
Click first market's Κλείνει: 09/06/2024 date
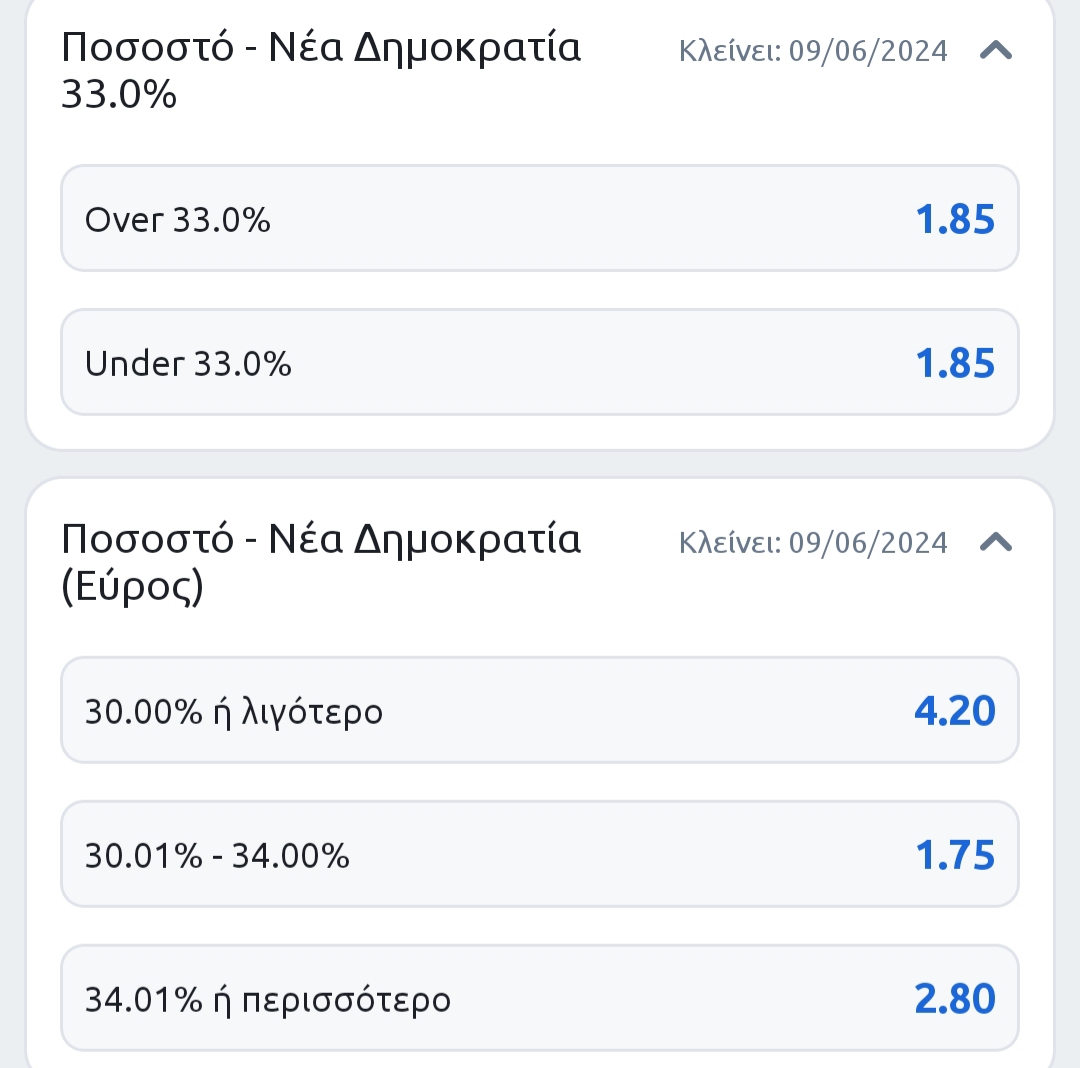point(813,51)
